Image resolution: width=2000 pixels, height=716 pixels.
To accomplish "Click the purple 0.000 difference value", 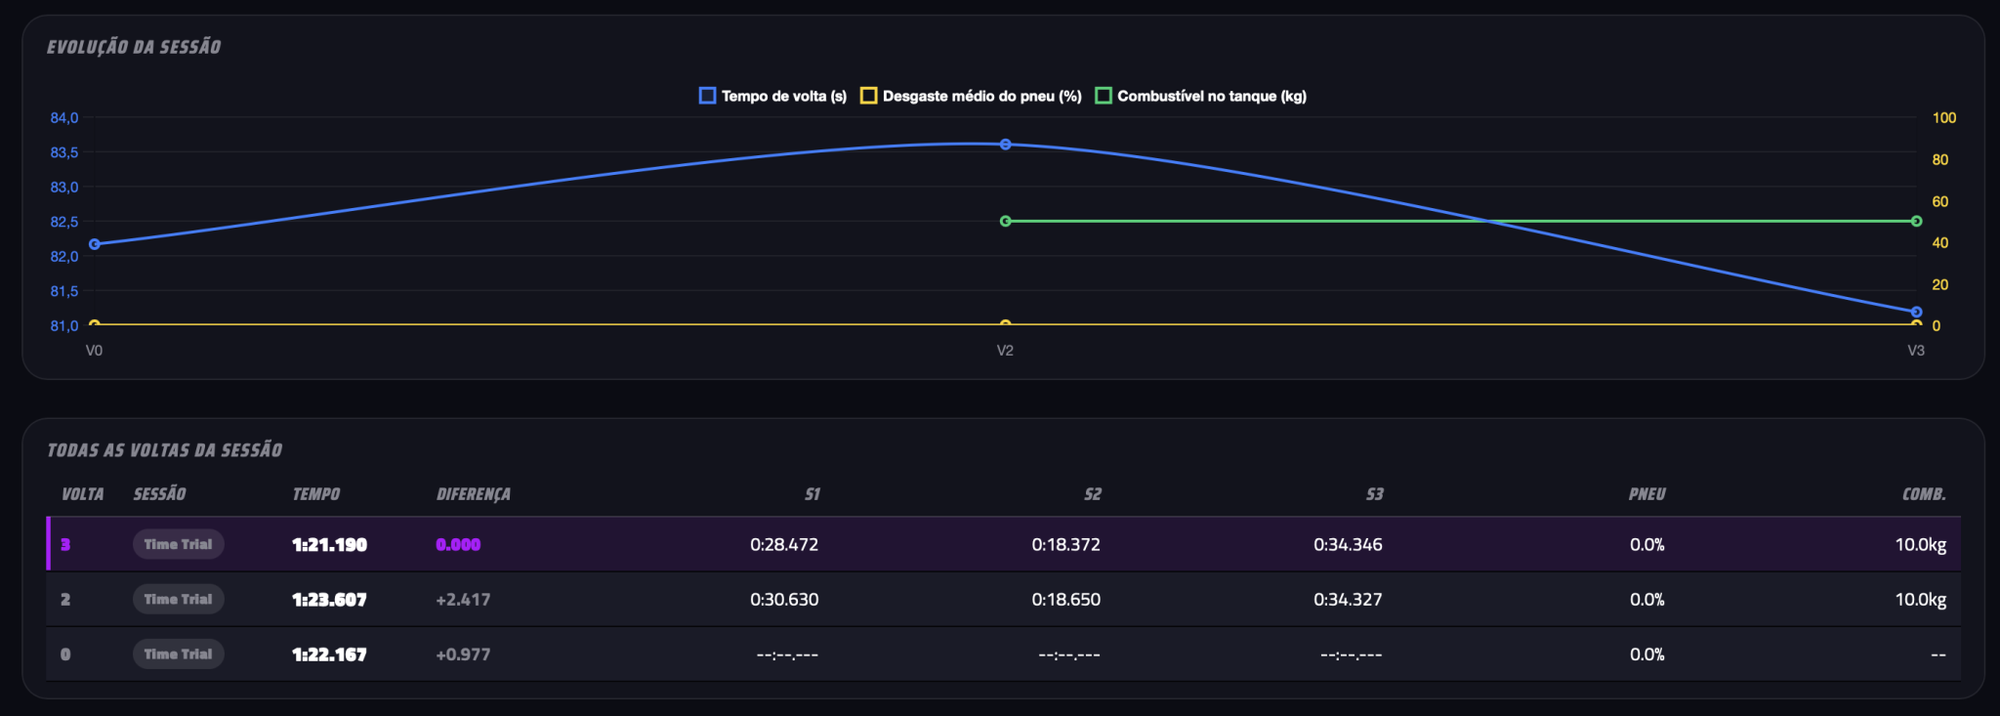I will pos(458,545).
